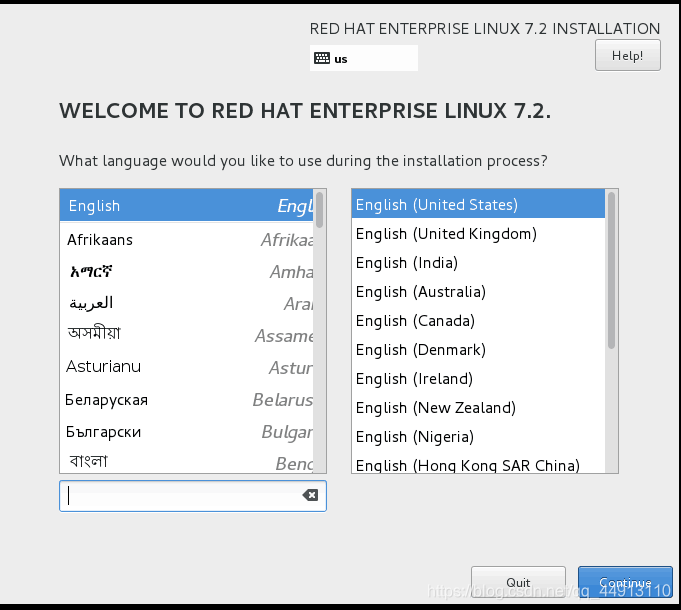Select Afrikaans in the language list
Viewport: 681px width, 610px height.
point(186,239)
